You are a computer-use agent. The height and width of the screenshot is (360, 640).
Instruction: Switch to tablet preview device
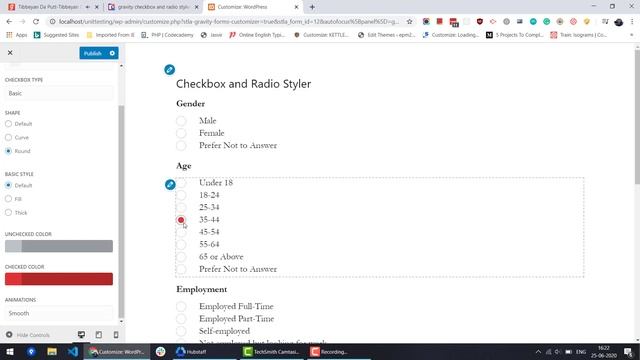(x=99, y=335)
